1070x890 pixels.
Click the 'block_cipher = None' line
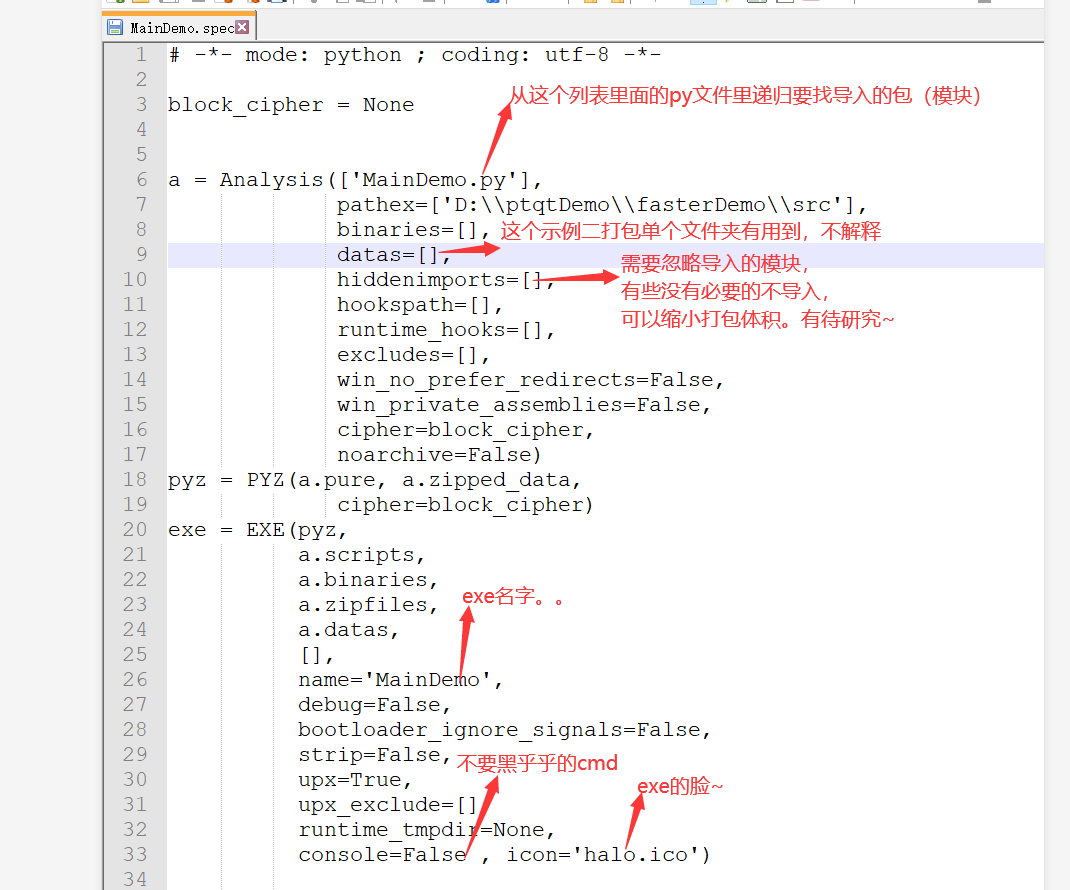click(x=291, y=105)
